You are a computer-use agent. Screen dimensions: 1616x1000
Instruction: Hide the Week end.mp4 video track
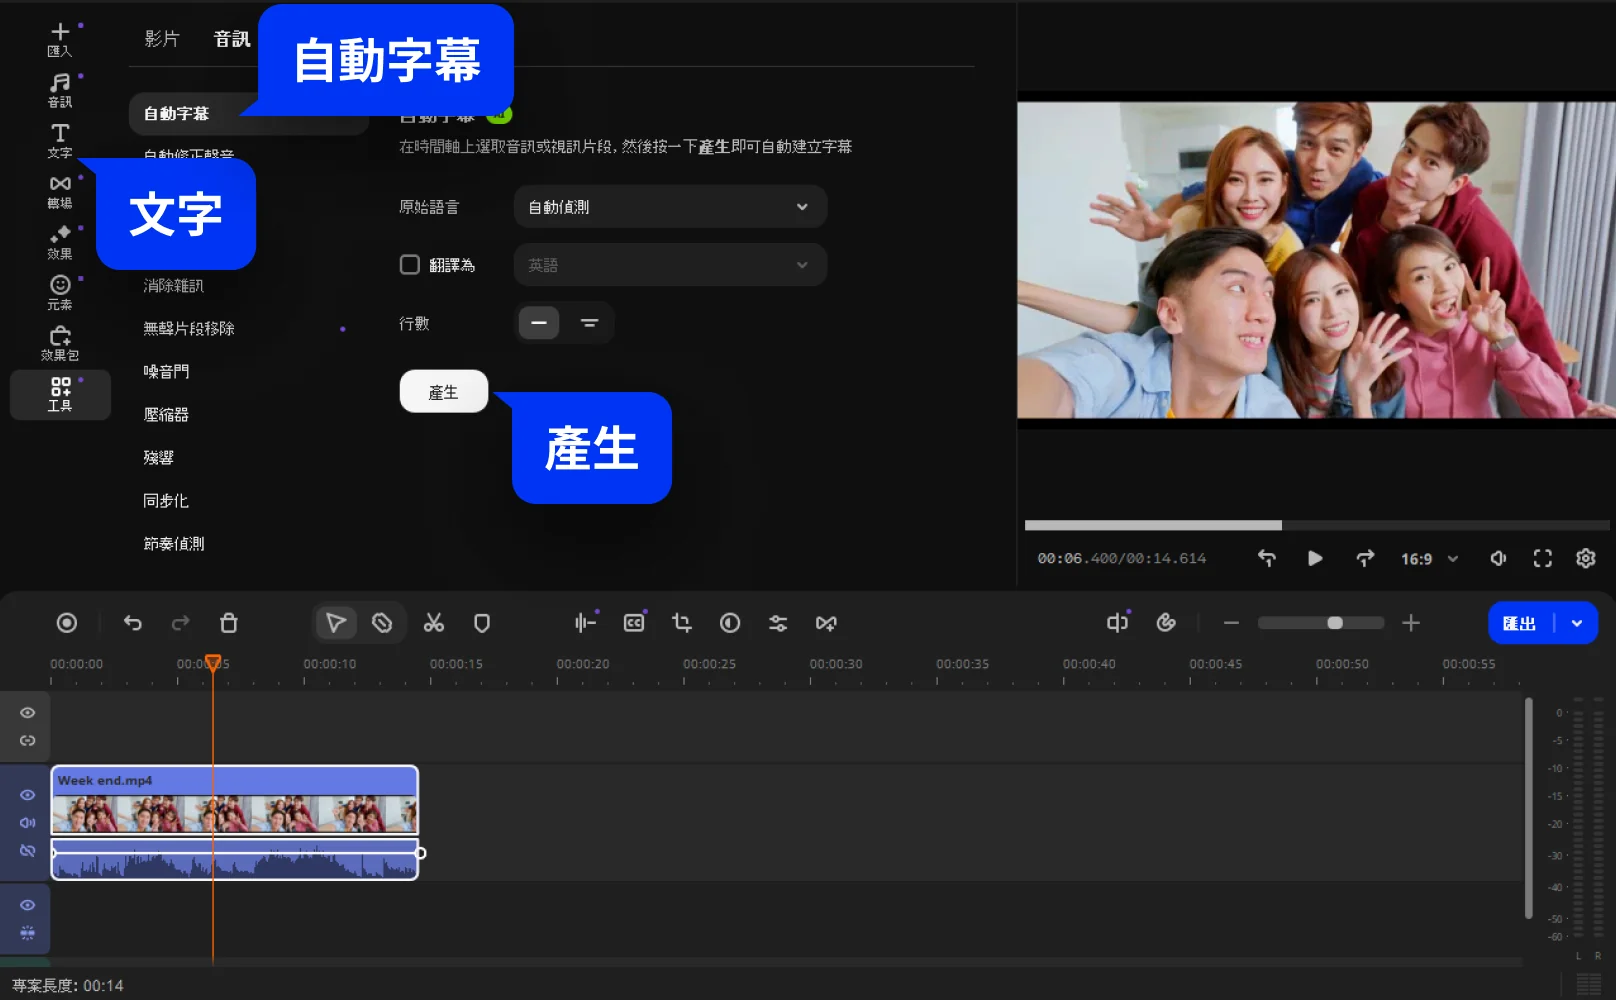coord(28,795)
